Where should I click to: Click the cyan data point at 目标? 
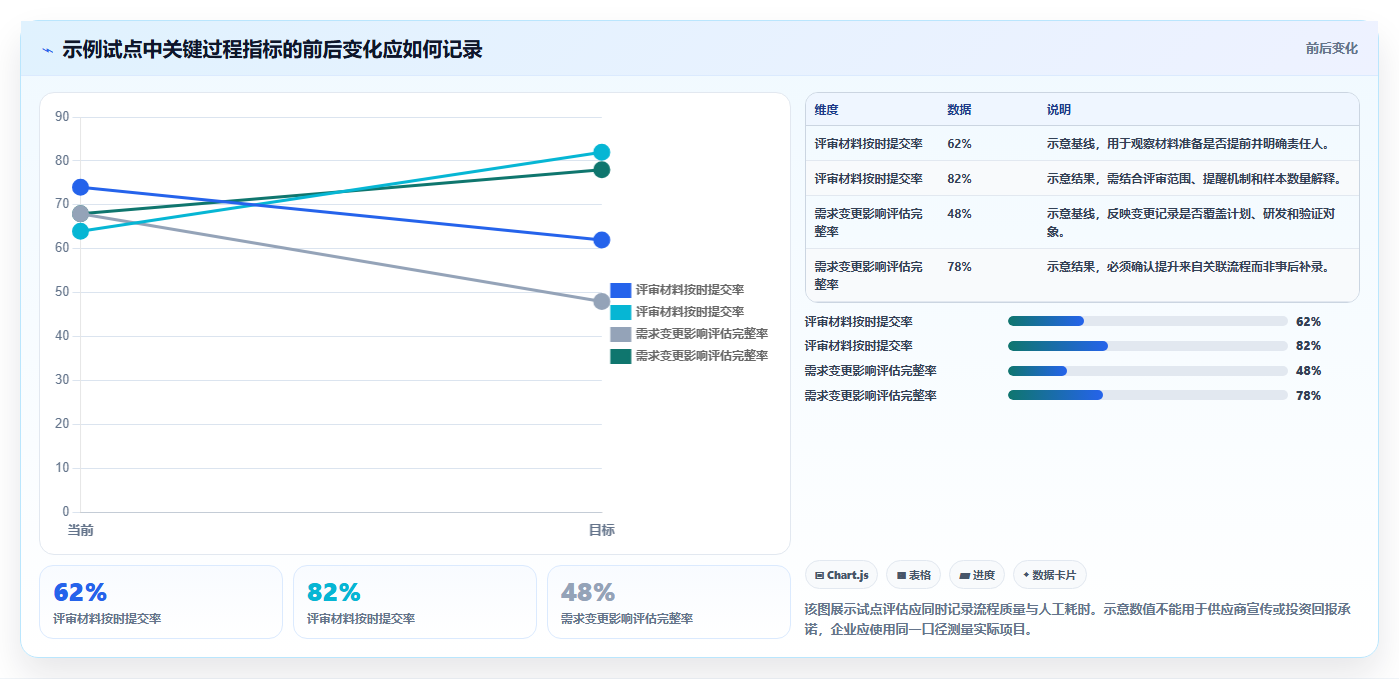tap(601, 152)
